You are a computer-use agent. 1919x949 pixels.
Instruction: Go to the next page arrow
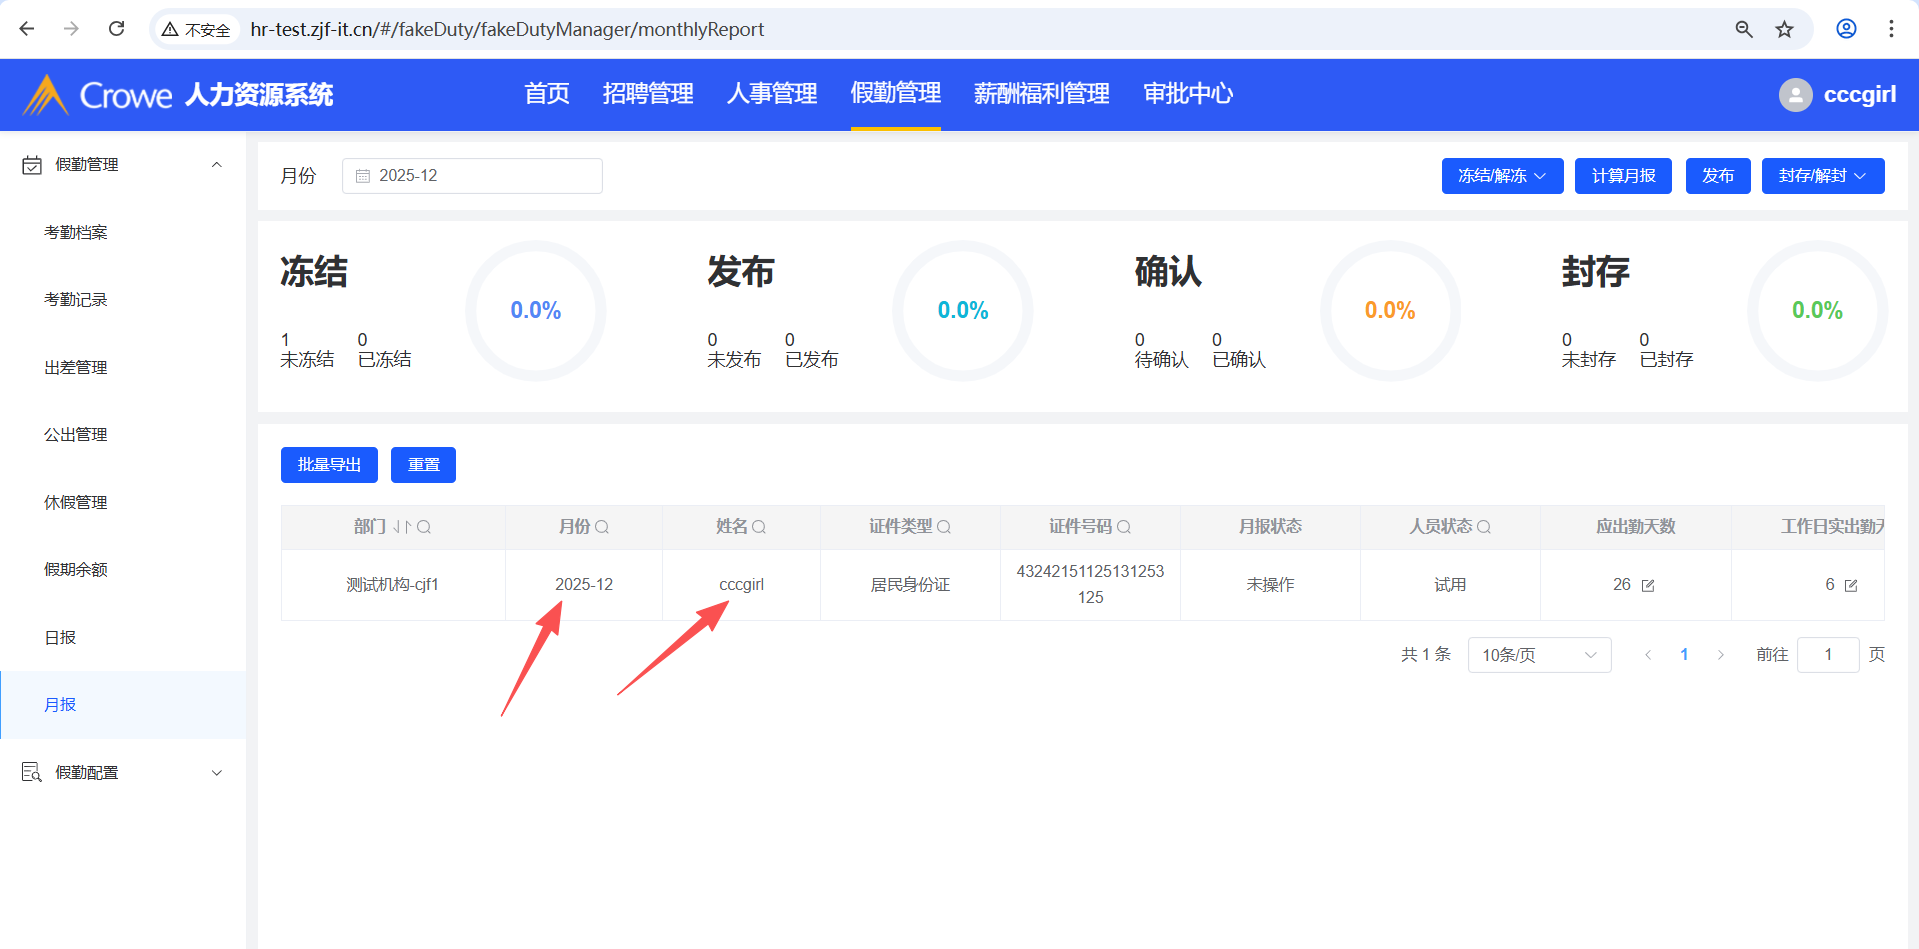coord(1721,655)
